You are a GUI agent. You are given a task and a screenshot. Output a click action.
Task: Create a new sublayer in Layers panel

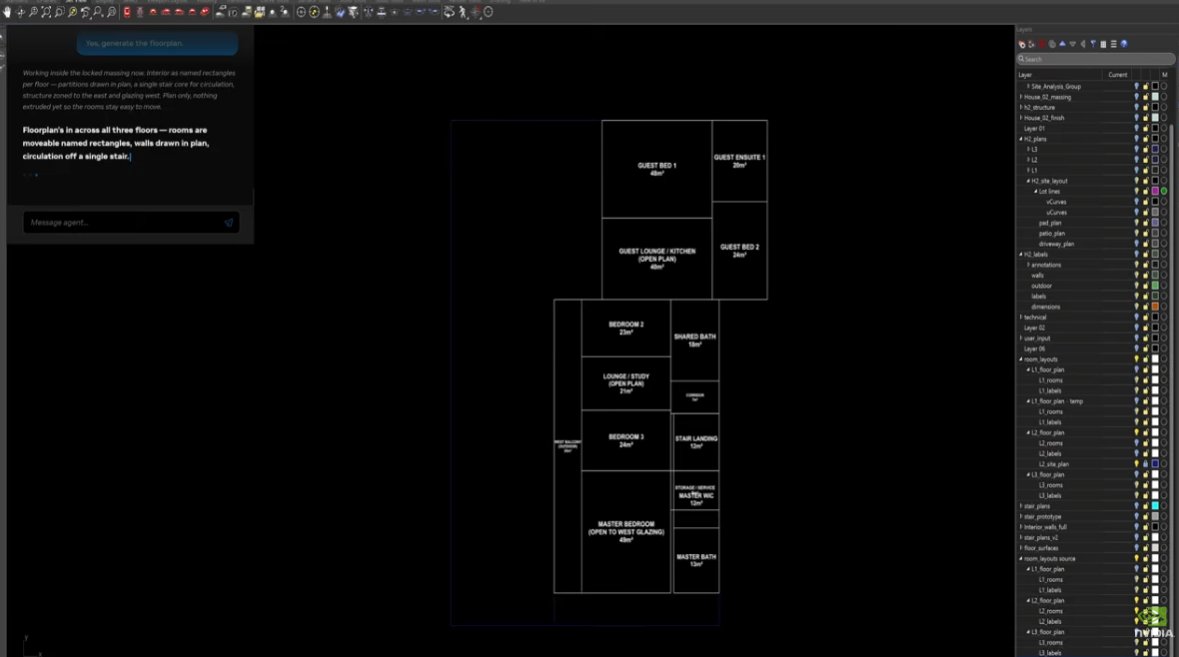click(x=1031, y=44)
